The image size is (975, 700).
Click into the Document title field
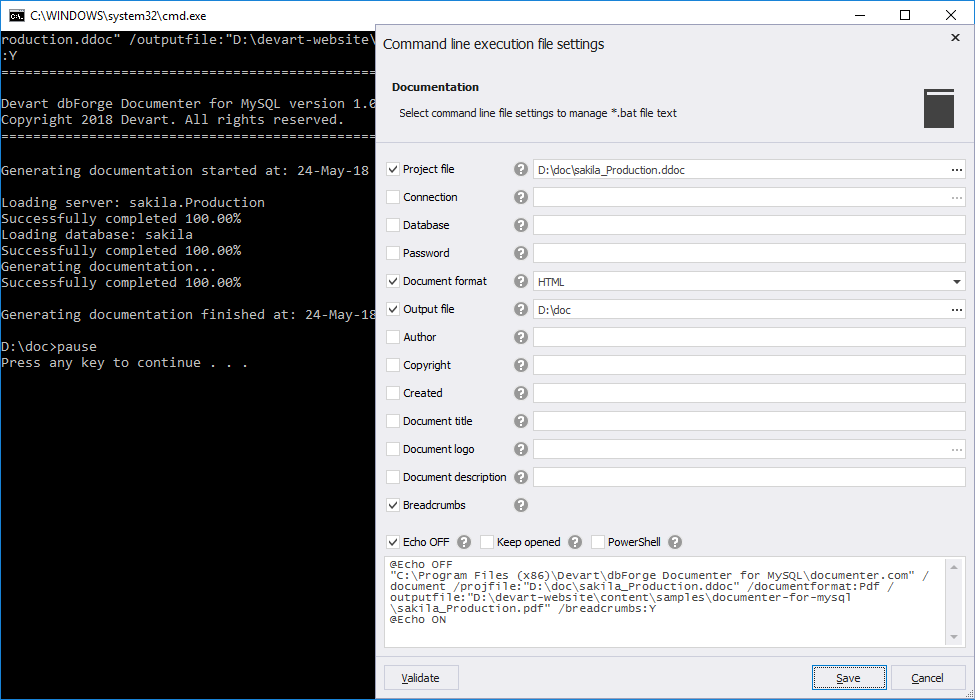749,421
